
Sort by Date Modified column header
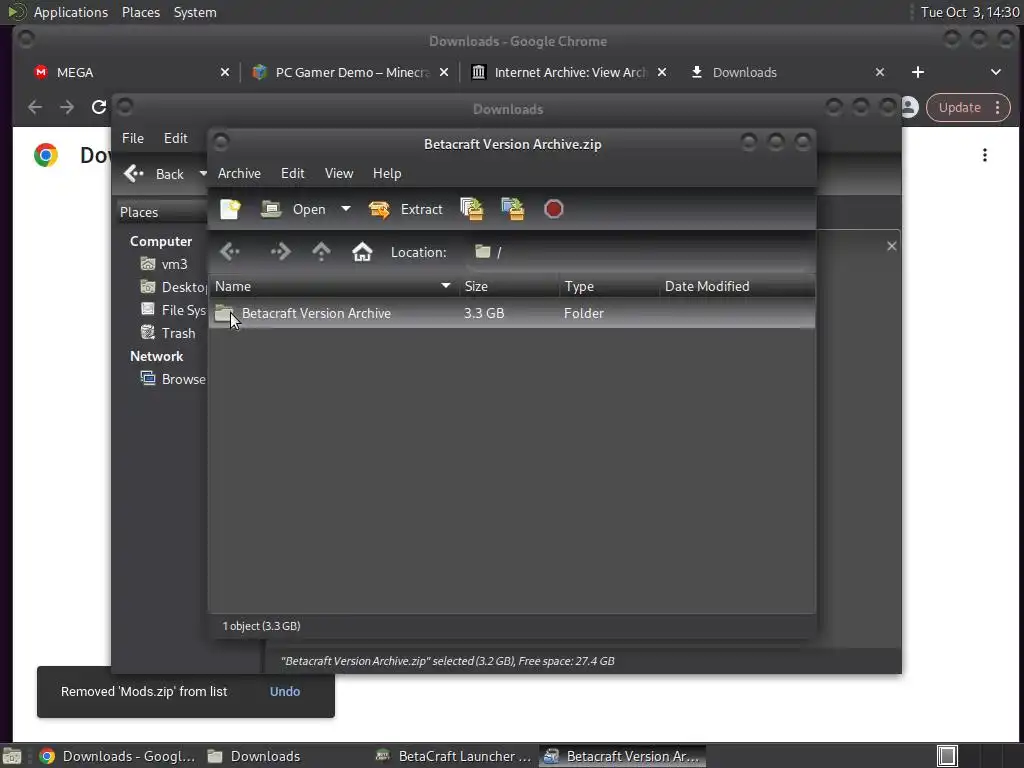tap(737, 287)
